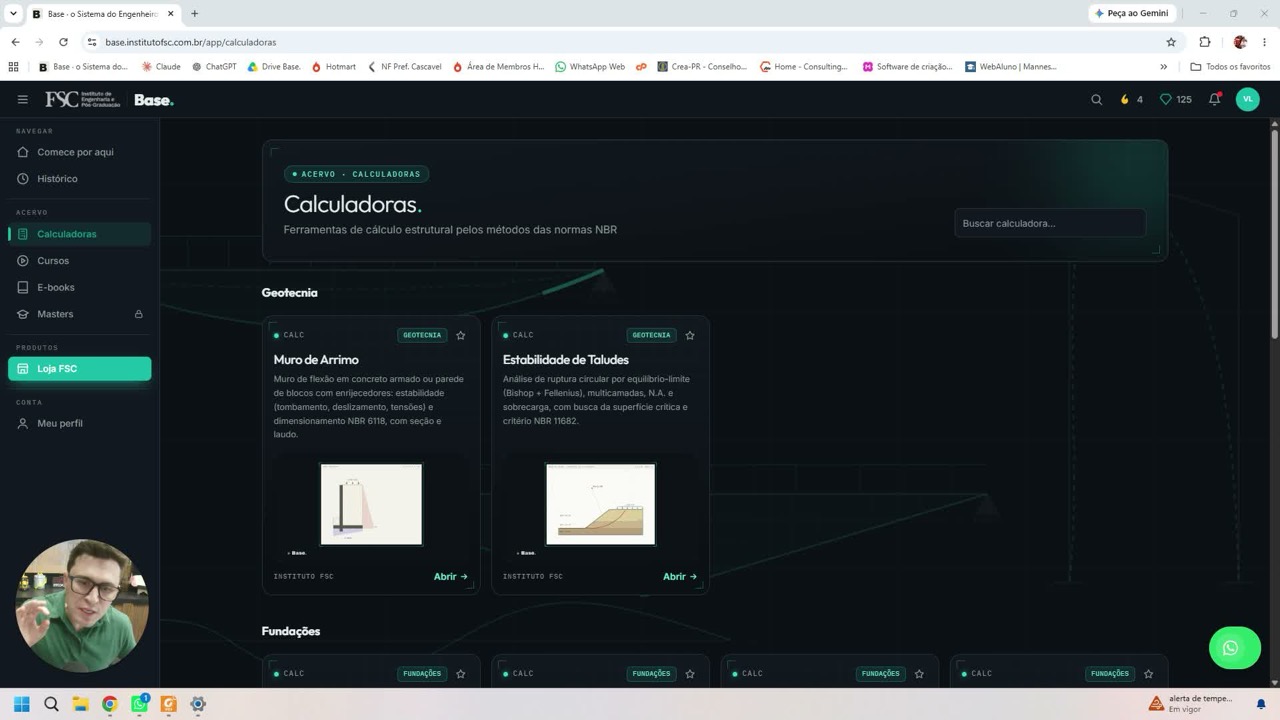Select the Base browser tab
The width and height of the screenshot is (1280, 720).
click(x=103, y=14)
